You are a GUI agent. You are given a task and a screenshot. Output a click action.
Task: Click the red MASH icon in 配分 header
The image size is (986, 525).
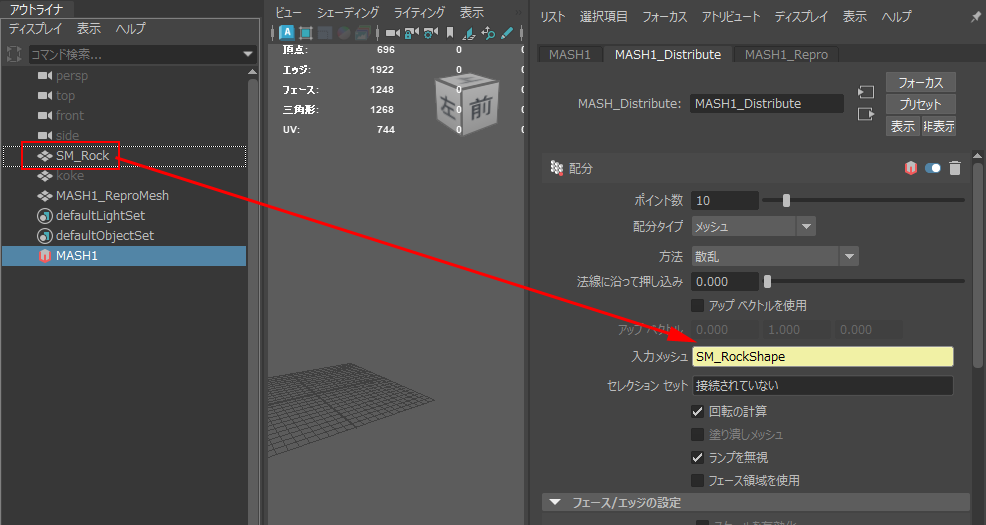tap(910, 169)
